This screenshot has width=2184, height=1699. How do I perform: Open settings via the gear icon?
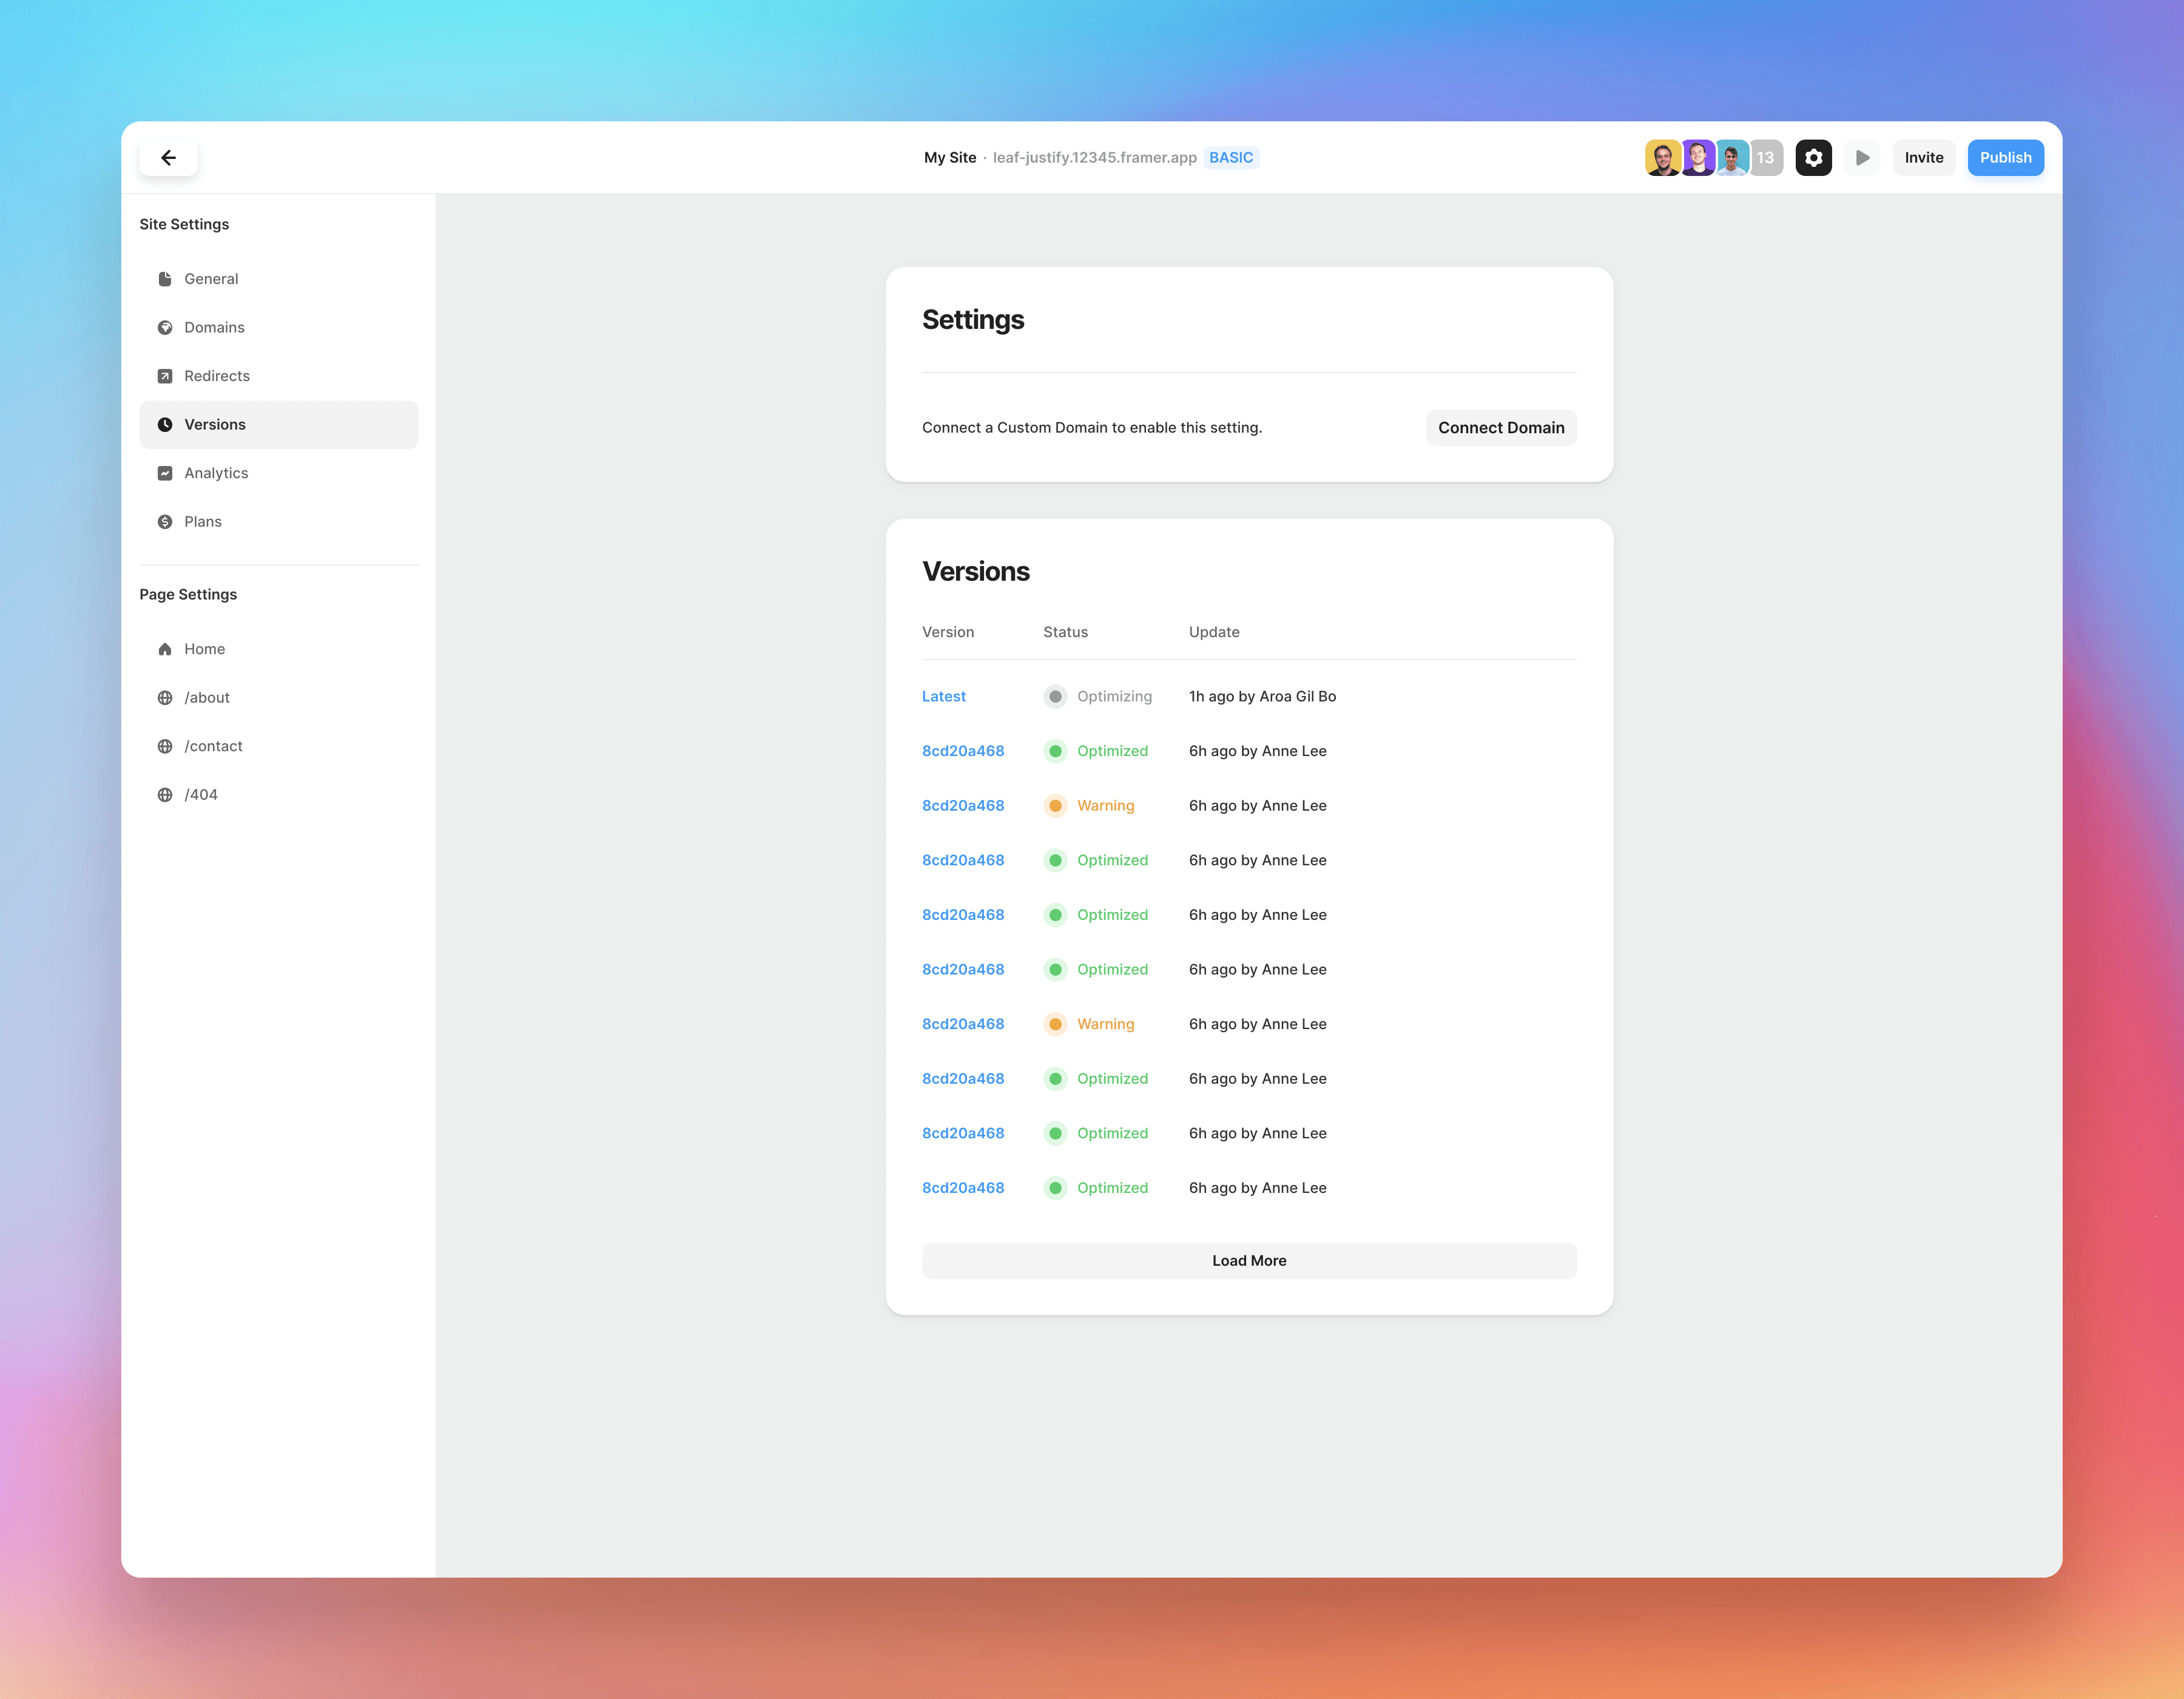pyautogui.click(x=1813, y=157)
